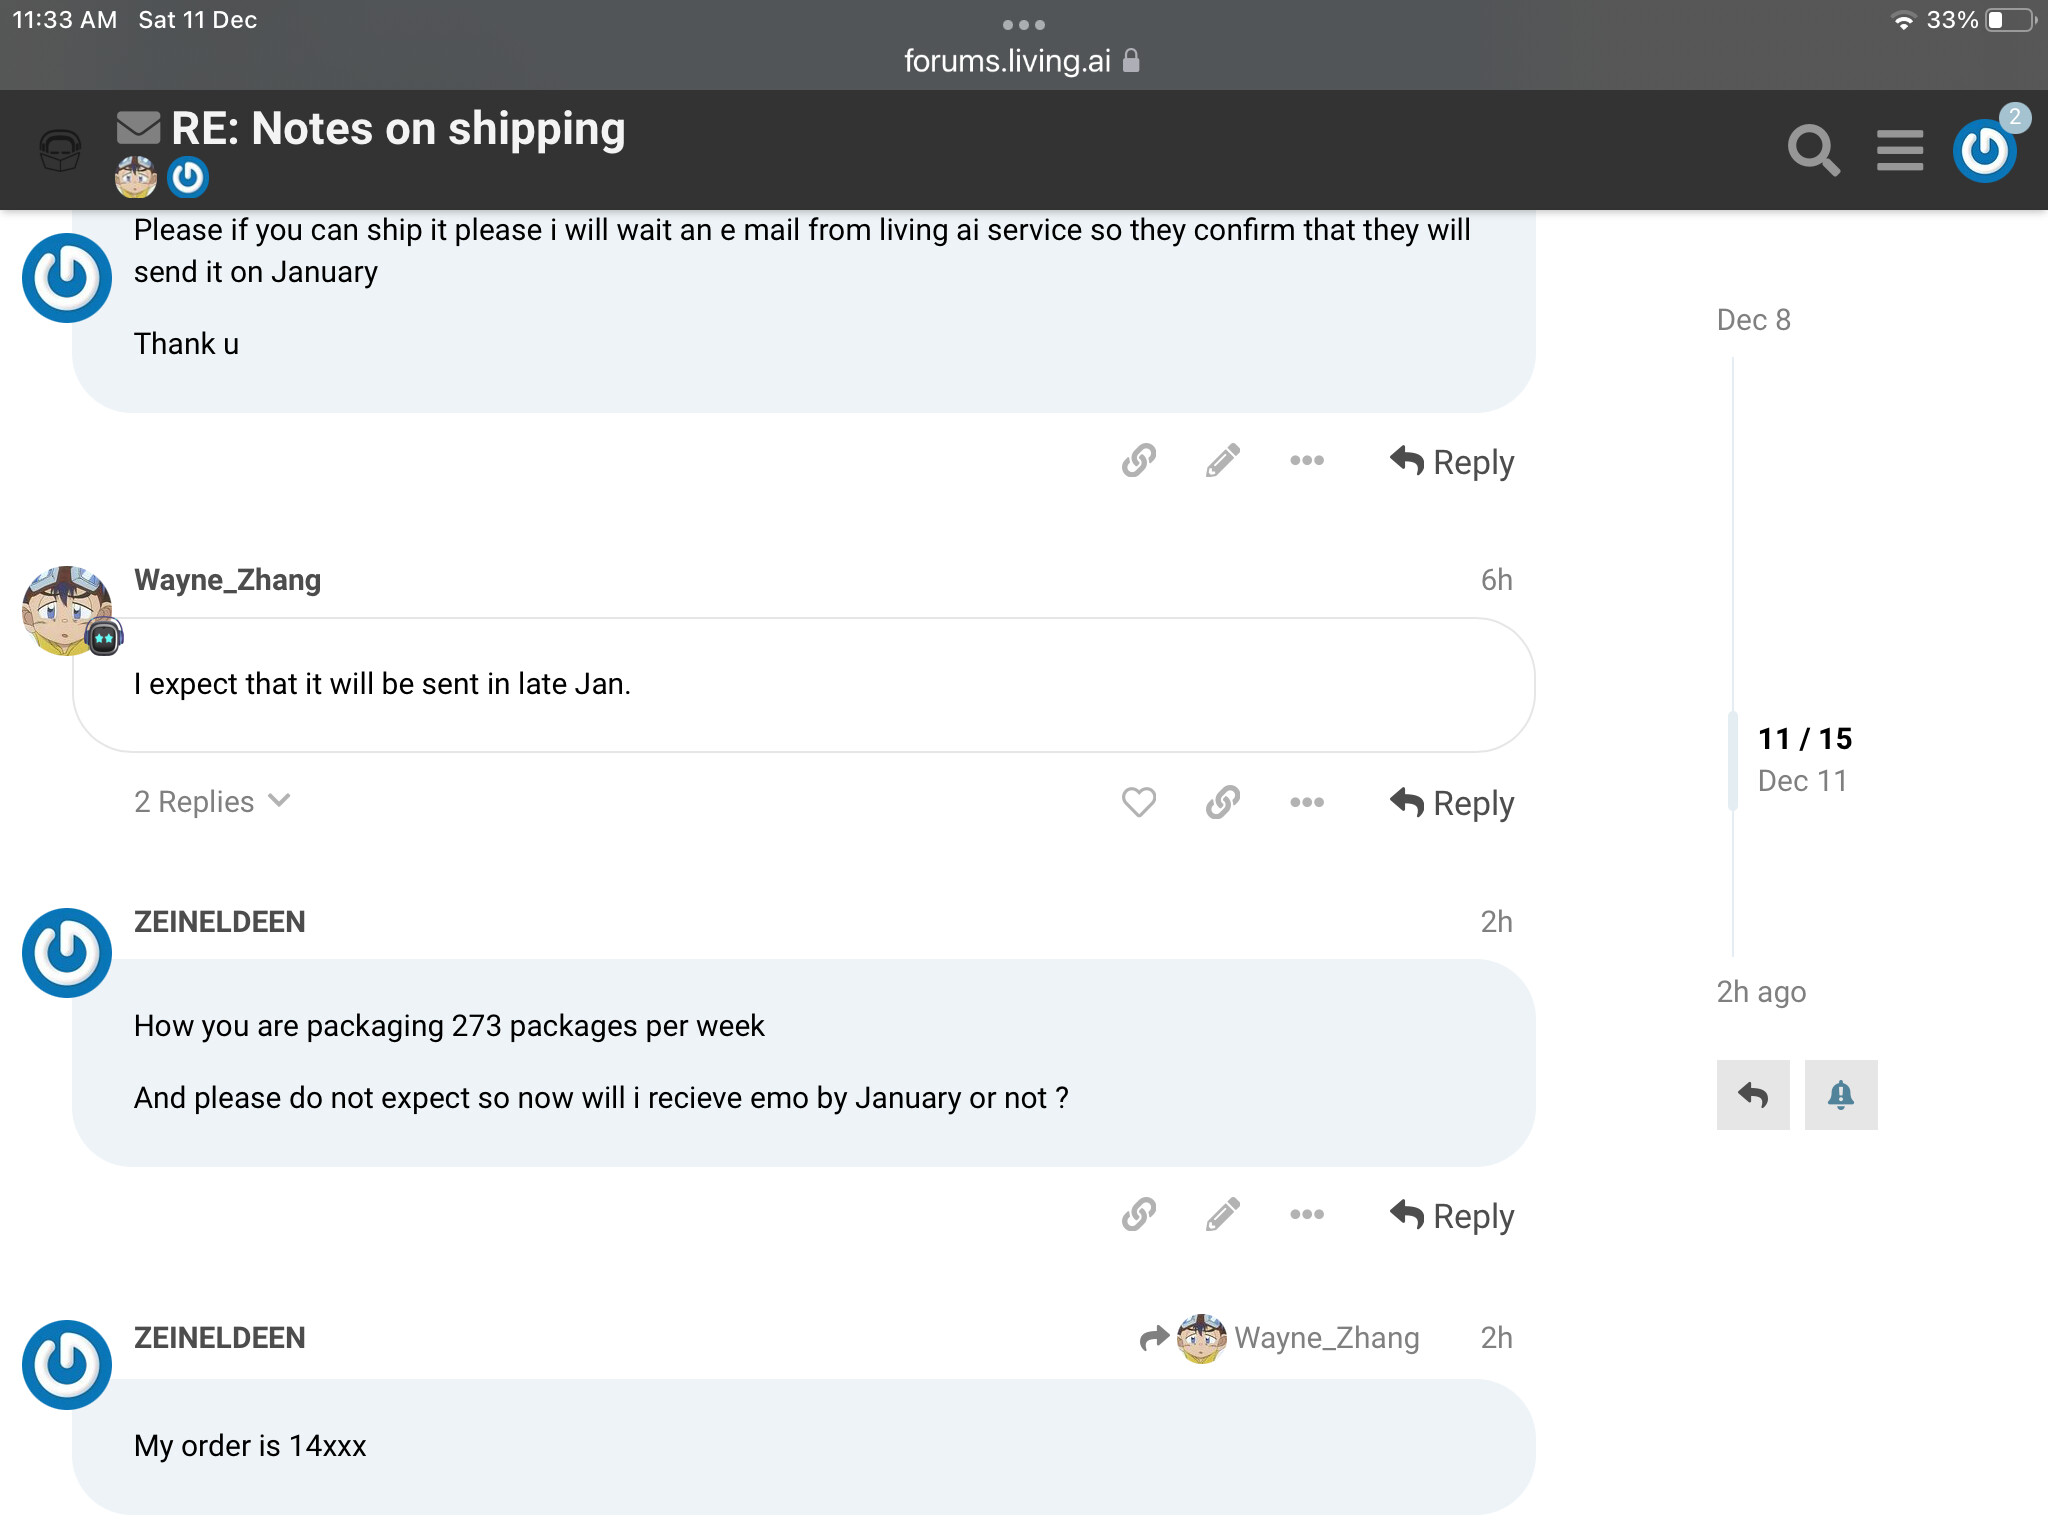Image resolution: width=2048 pixels, height=1536 pixels.
Task: Toggle notification bell in timeline sidebar
Action: click(x=1841, y=1095)
